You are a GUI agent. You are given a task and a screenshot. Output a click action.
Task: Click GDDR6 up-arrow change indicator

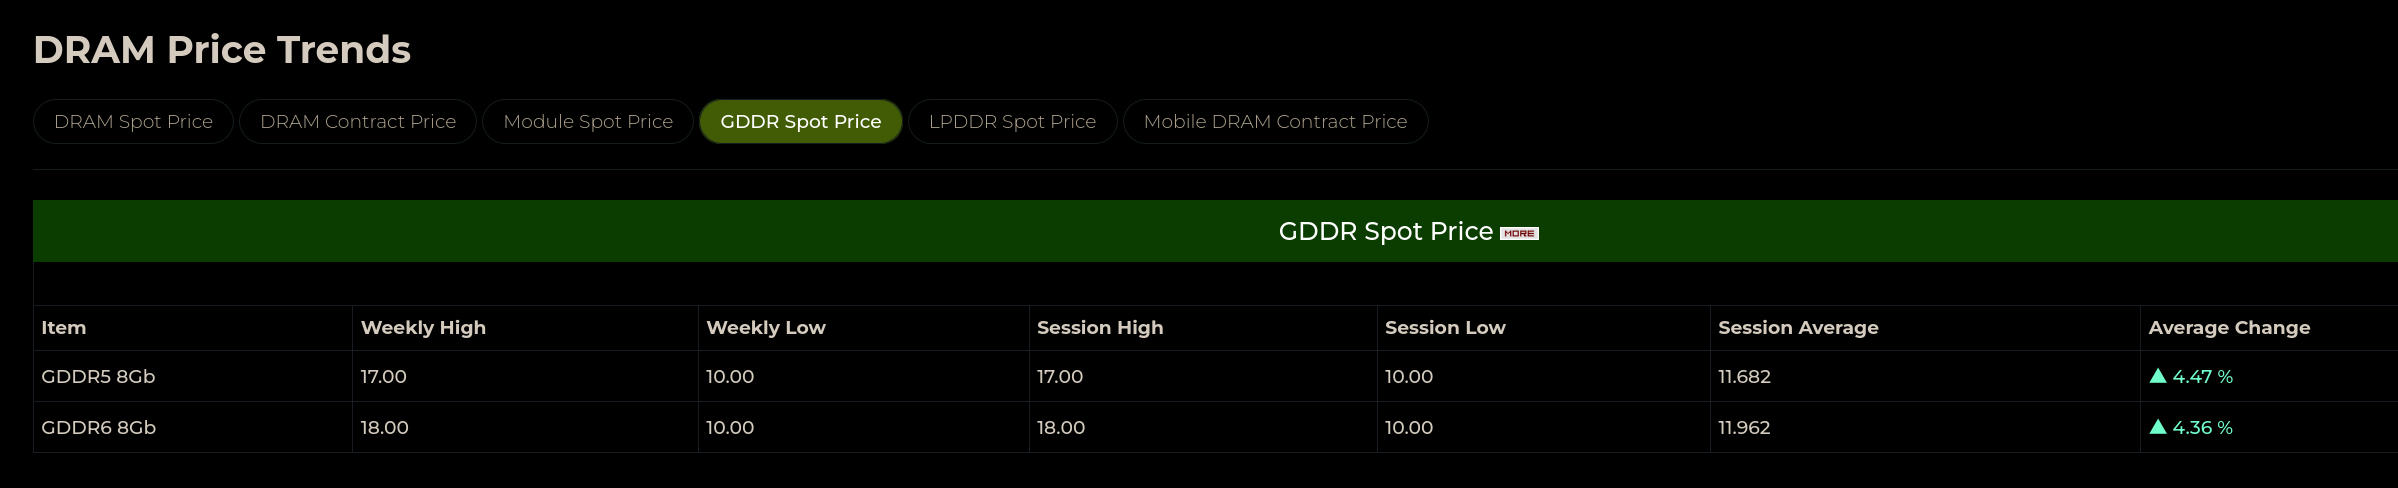pos(2158,427)
